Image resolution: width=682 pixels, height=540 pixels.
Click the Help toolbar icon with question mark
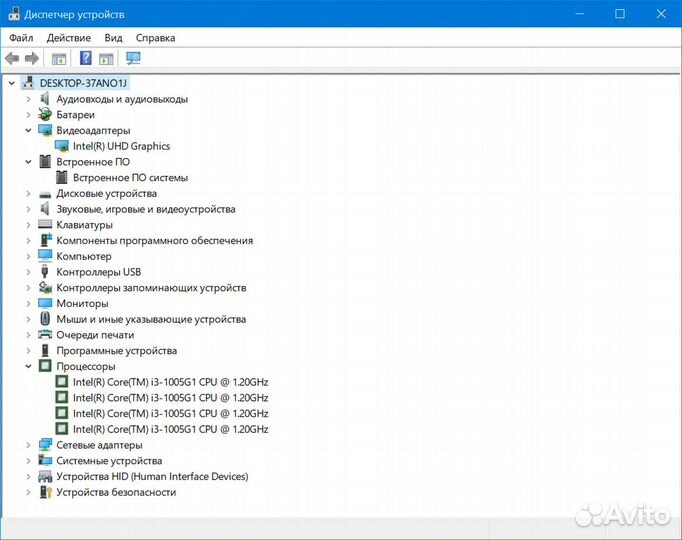coord(86,58)
